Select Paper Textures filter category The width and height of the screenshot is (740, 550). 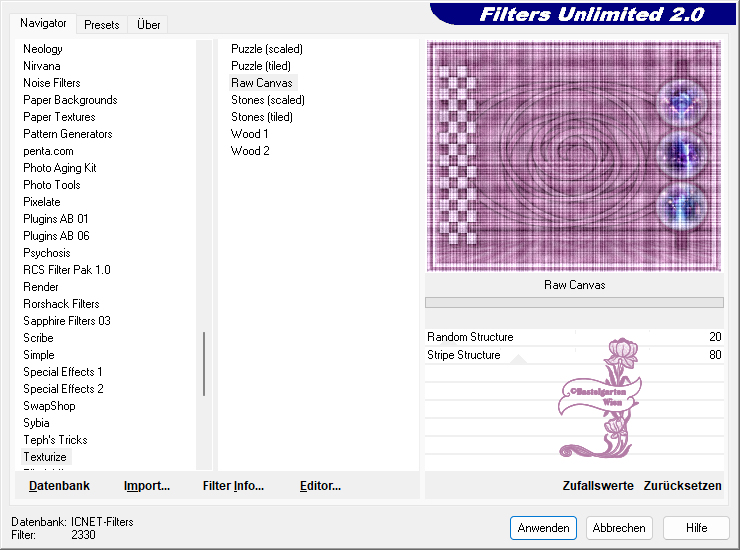tap(59, 117)
